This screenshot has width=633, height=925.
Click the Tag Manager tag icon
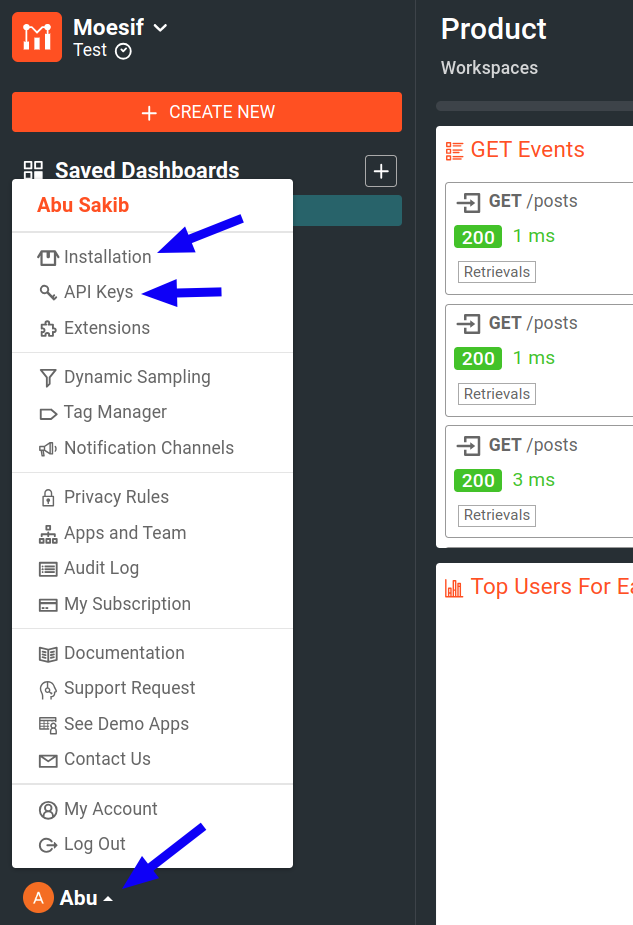[48, 414]
